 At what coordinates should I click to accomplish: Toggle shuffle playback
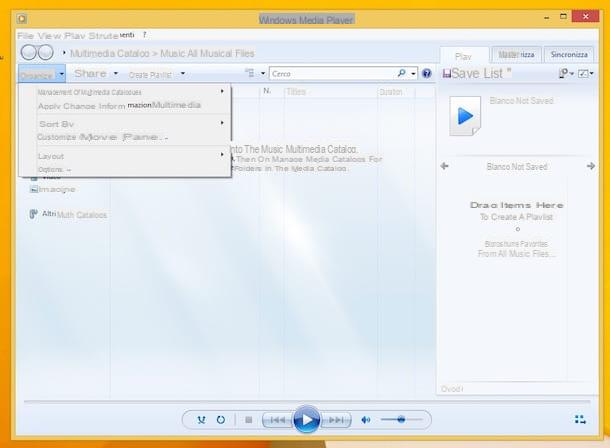201,420
